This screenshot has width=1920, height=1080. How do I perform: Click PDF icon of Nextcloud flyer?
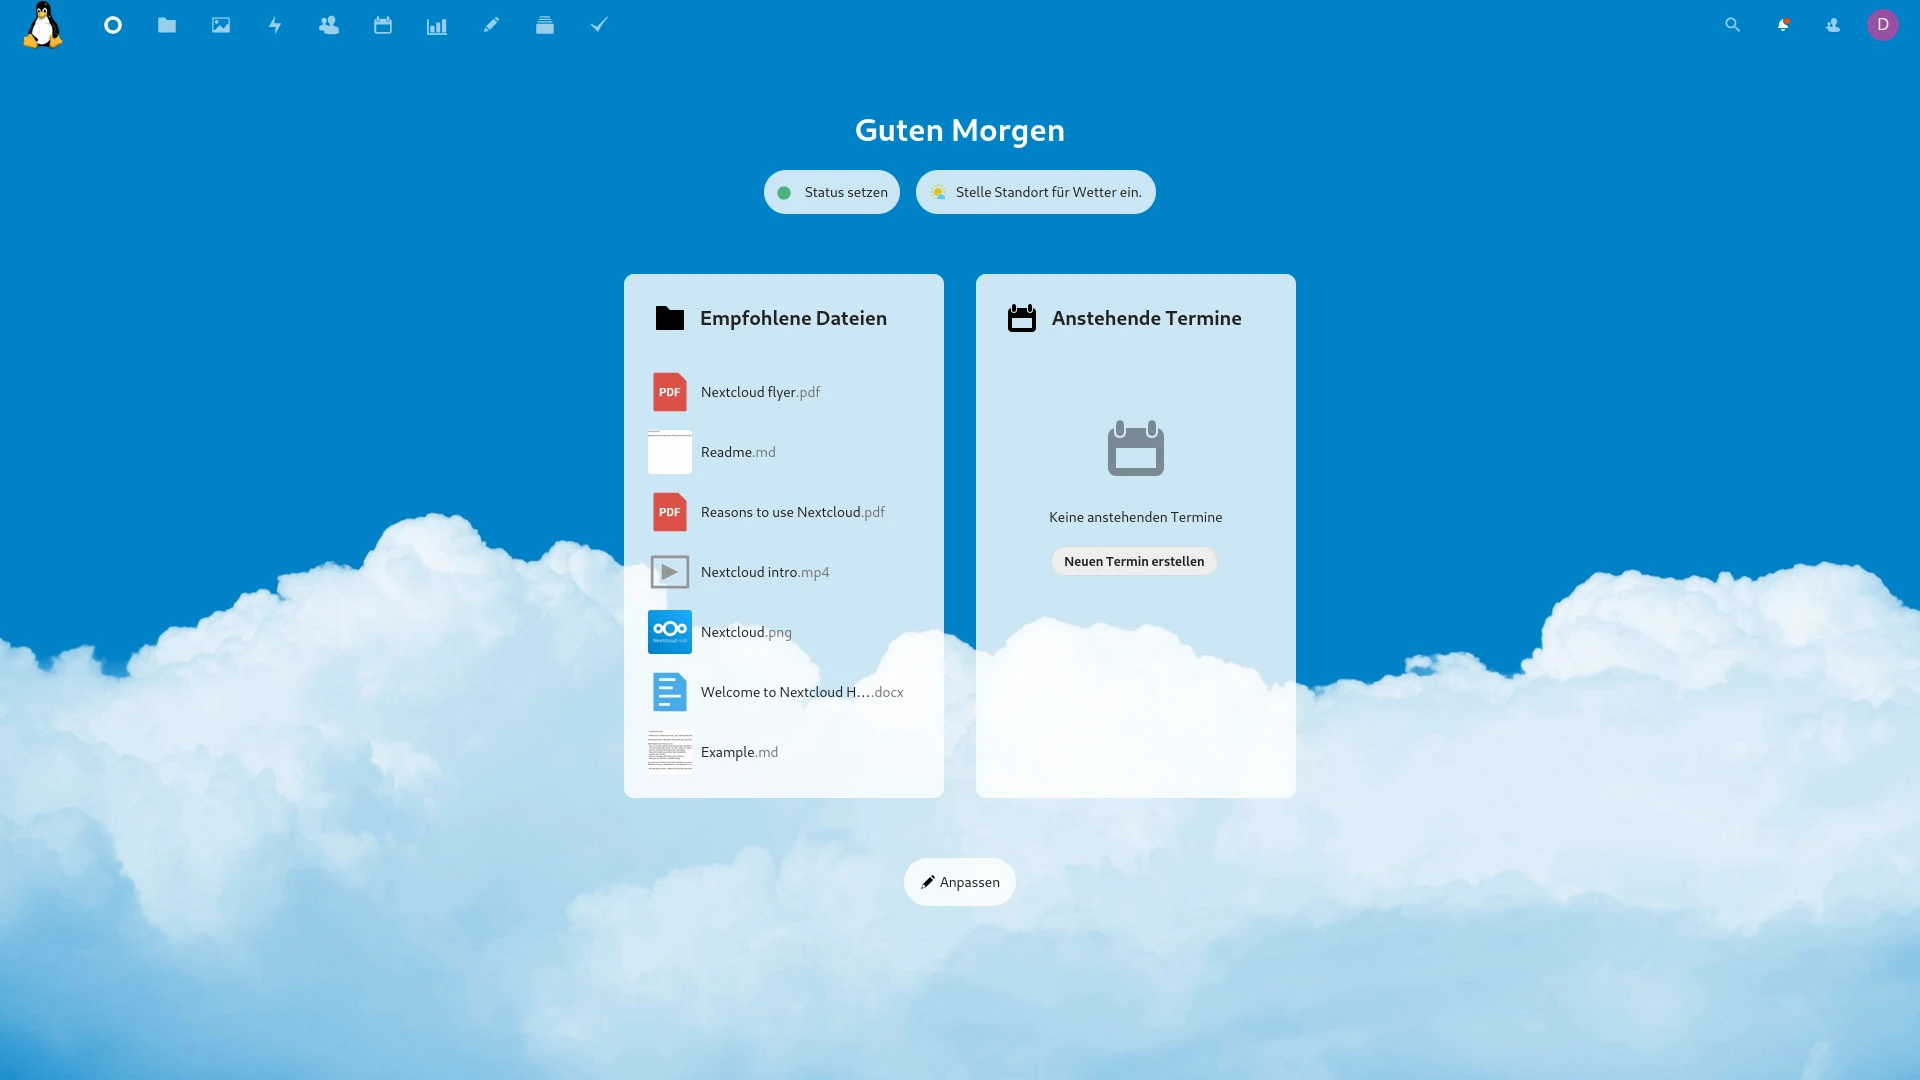[x=670, y=392]
